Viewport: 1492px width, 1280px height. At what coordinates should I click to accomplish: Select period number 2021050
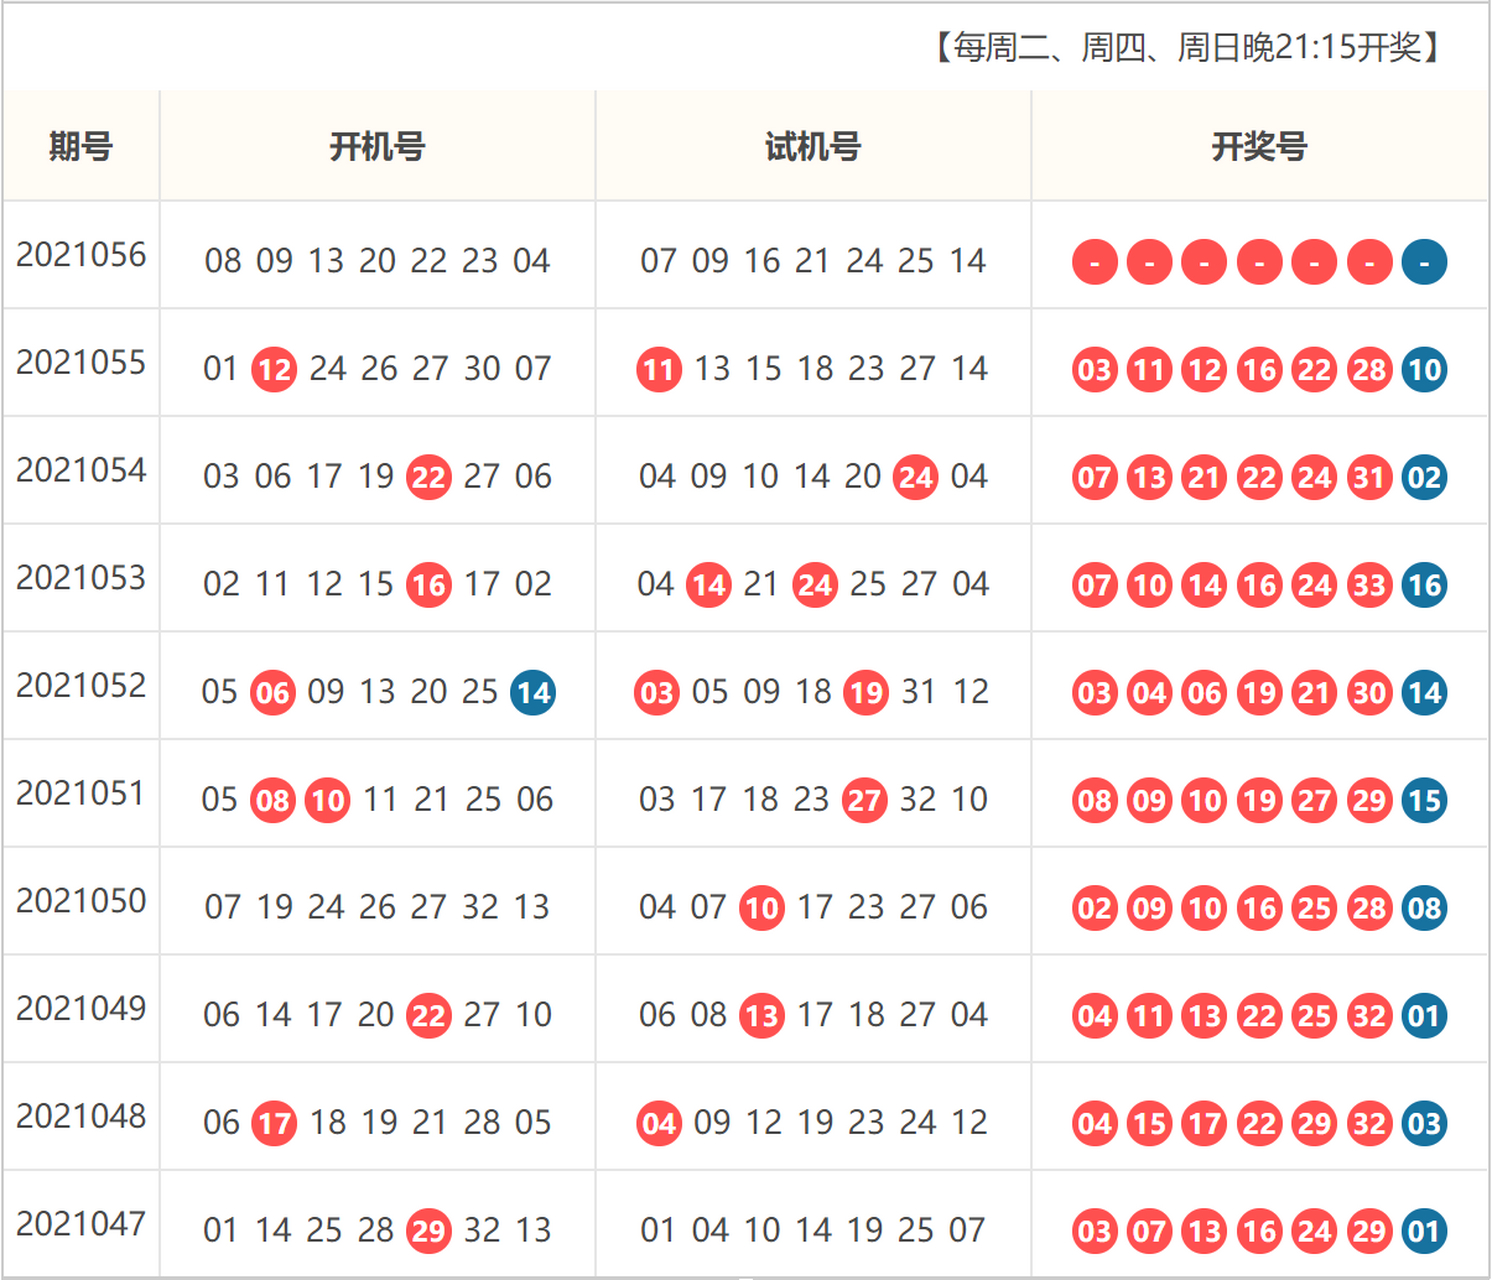coord(81,901)
